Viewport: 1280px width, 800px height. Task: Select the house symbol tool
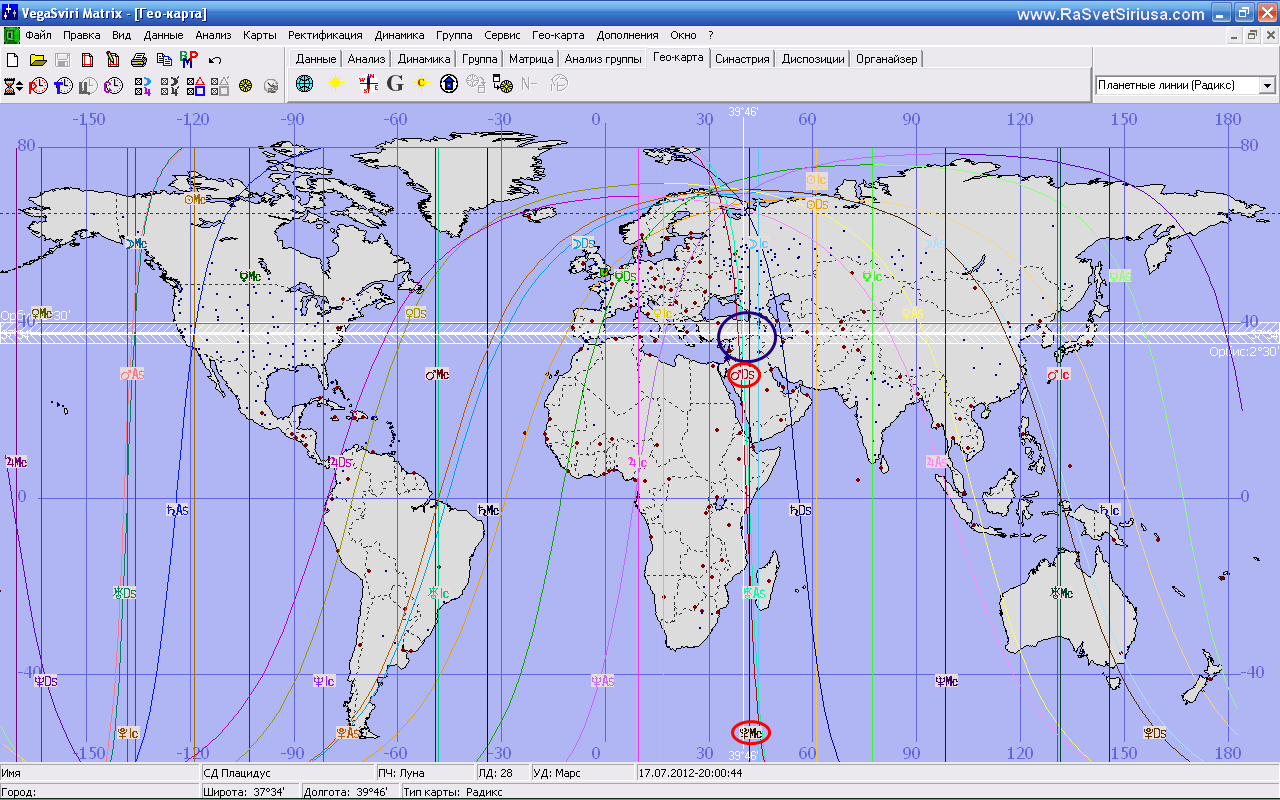point(449,83)
